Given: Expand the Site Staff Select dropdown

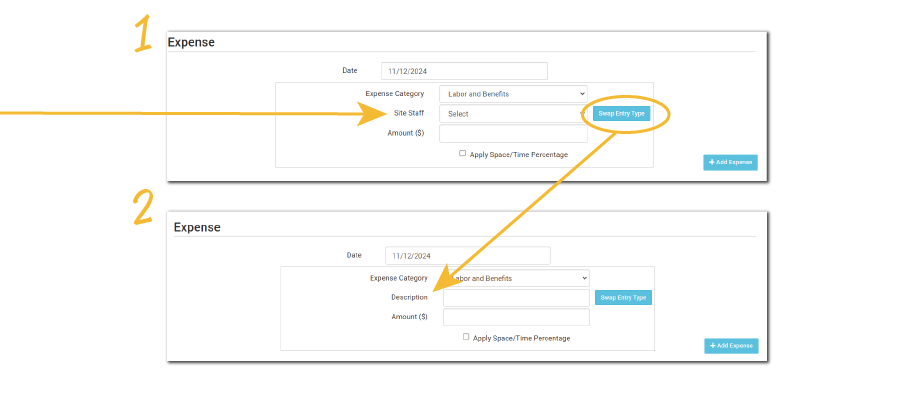Looking at the screenshot, I should [513, 114].
